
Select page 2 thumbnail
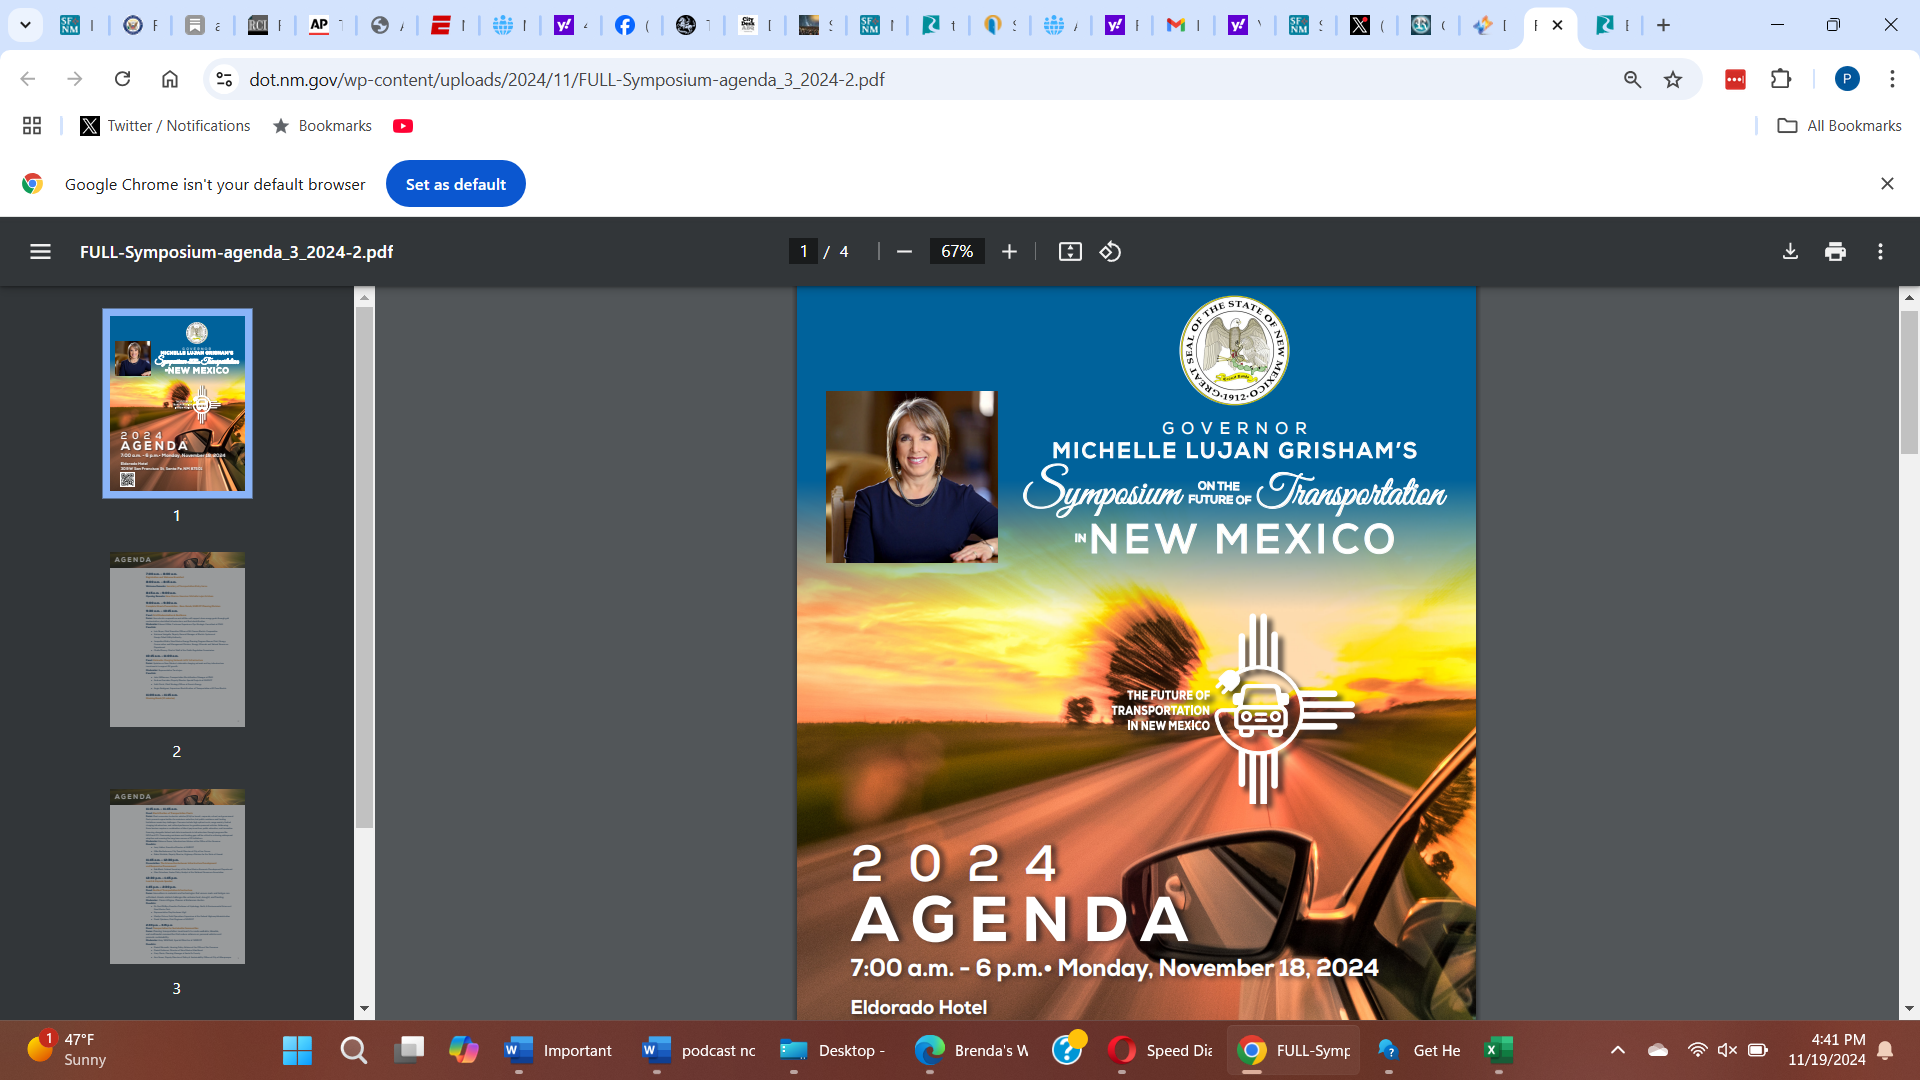(x=177, y=640)
